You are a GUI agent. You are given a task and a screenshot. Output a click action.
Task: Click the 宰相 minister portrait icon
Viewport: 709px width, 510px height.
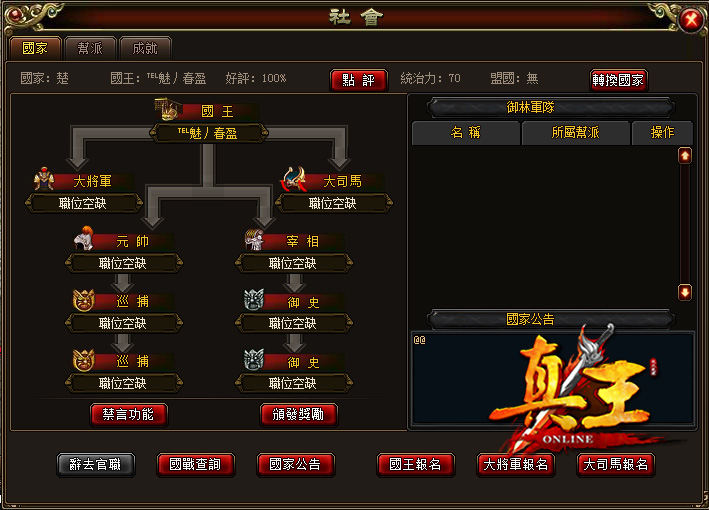[x=254, y=239]
